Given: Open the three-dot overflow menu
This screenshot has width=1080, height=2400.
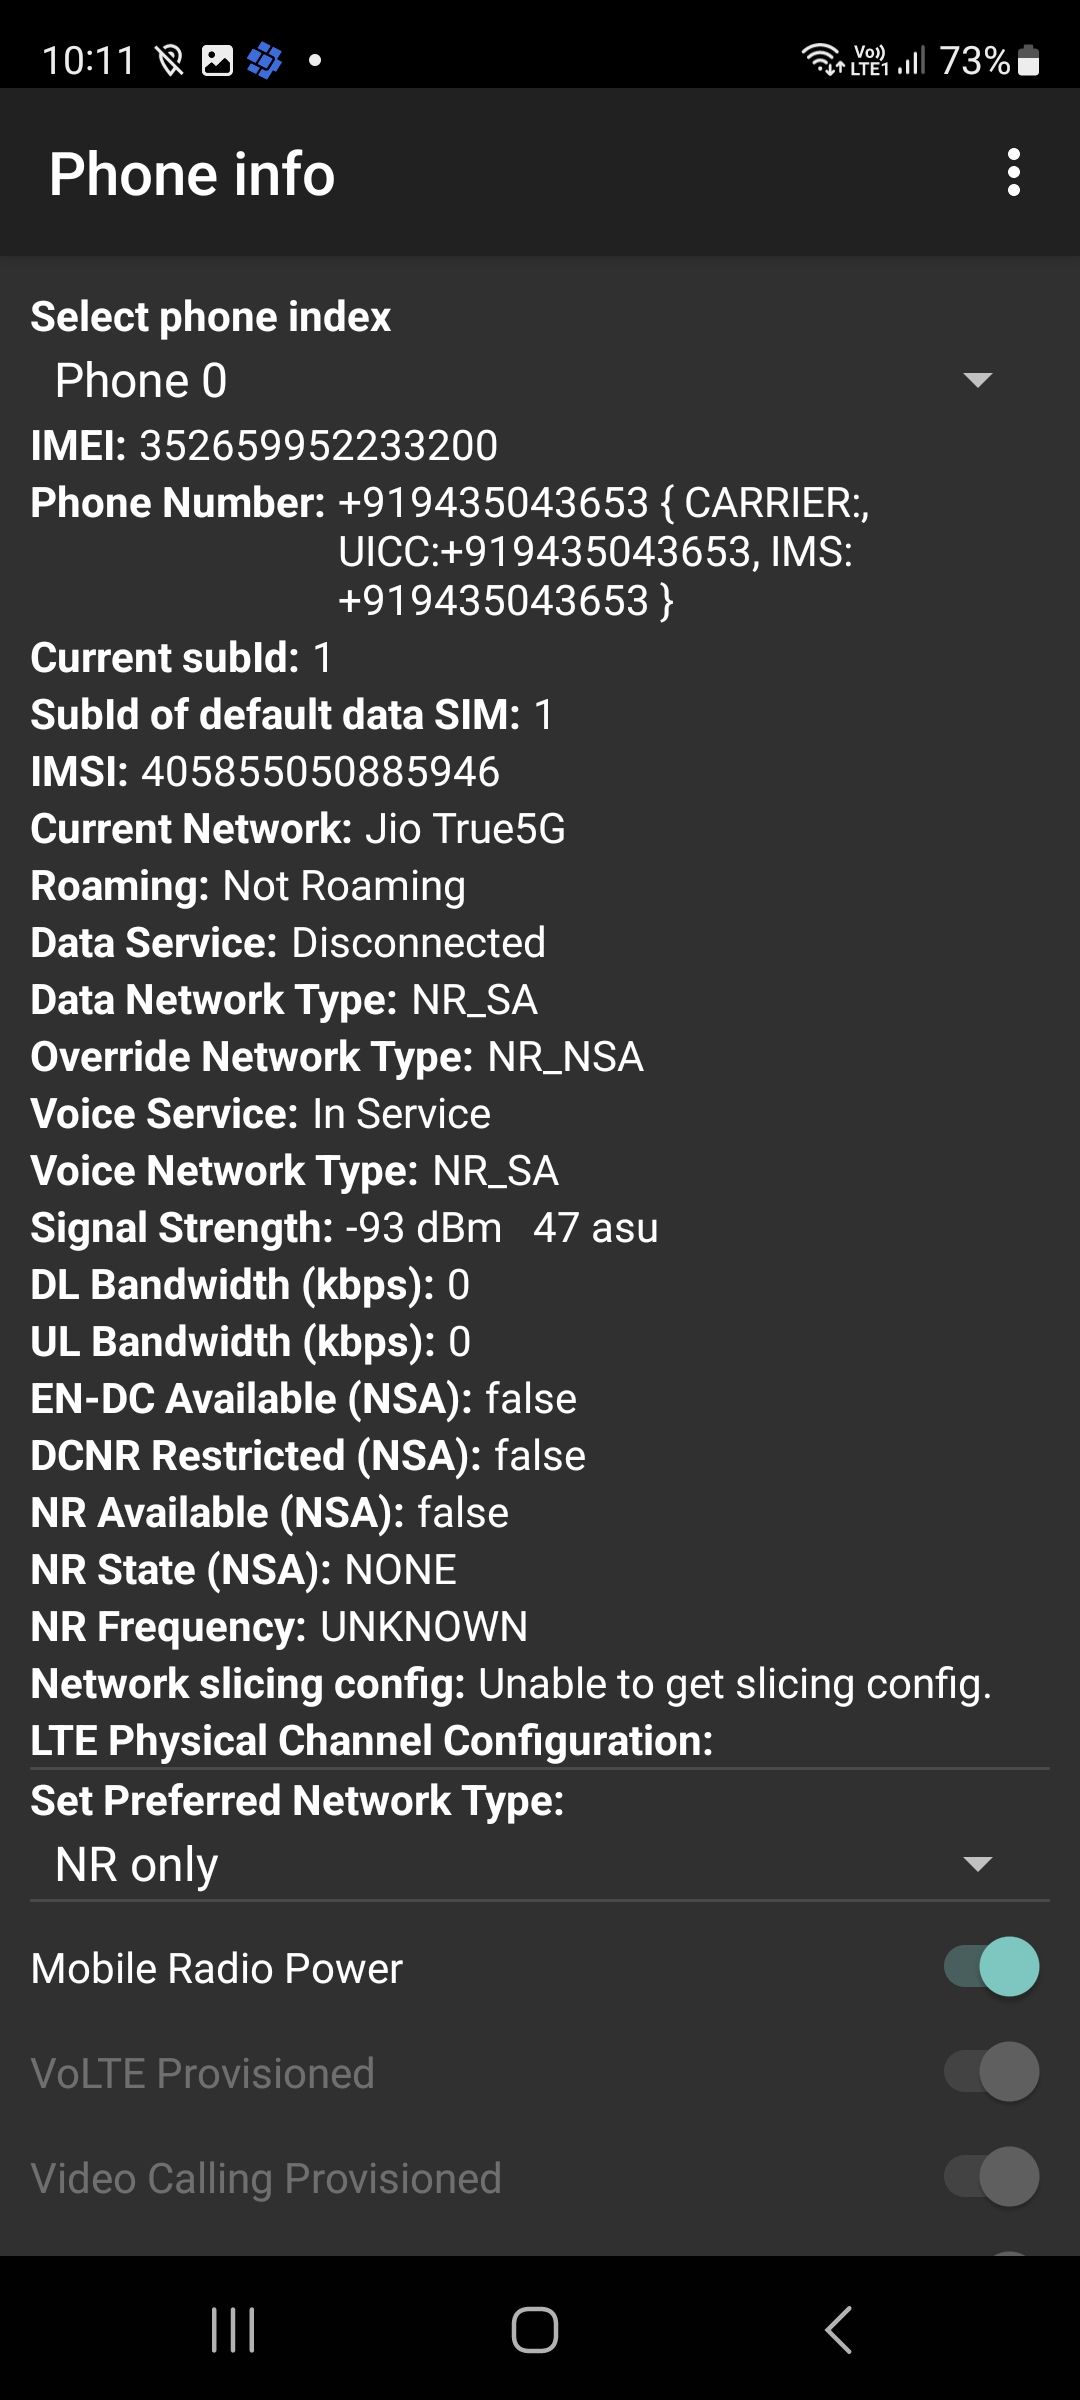Looking at the screenshot, I should 1013,173.
